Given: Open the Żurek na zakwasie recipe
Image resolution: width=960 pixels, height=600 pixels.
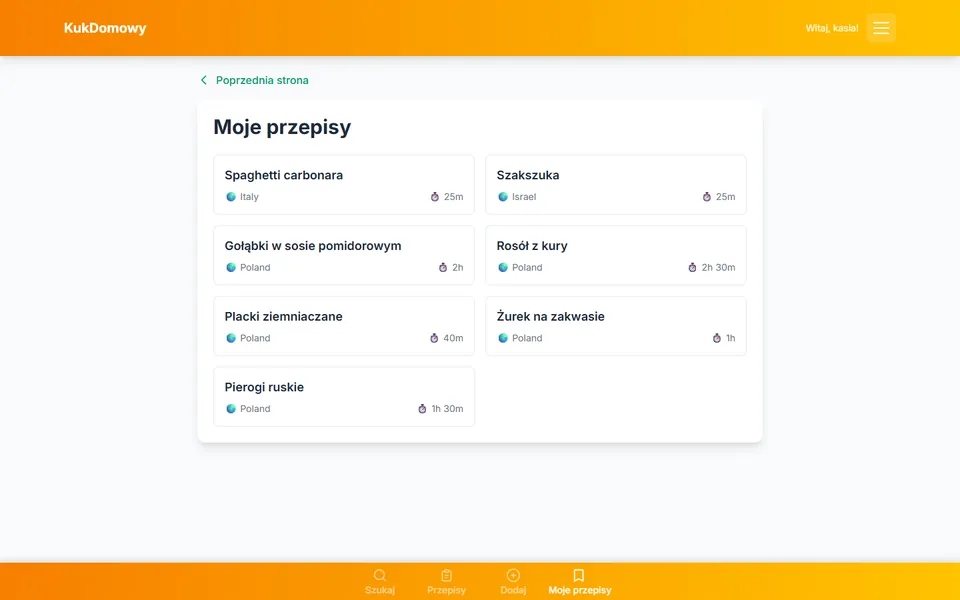Looking at the screenshot, I should (616, 326).
